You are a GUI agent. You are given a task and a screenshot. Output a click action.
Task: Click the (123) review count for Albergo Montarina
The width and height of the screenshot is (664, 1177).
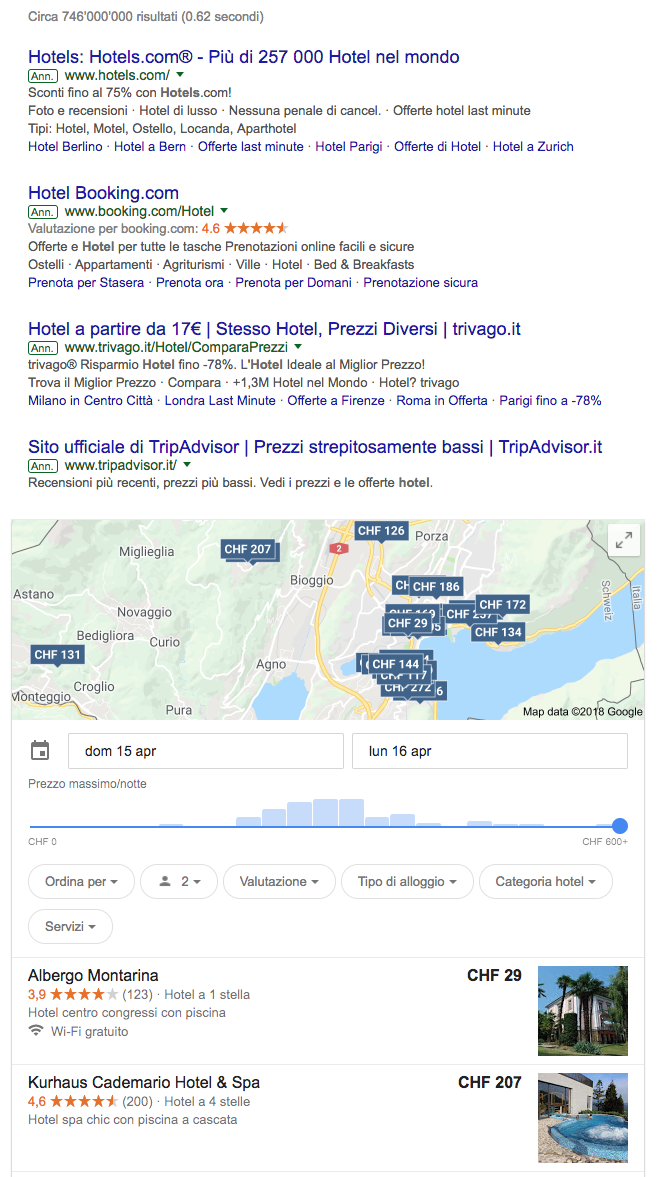click(x=137, y=995)
